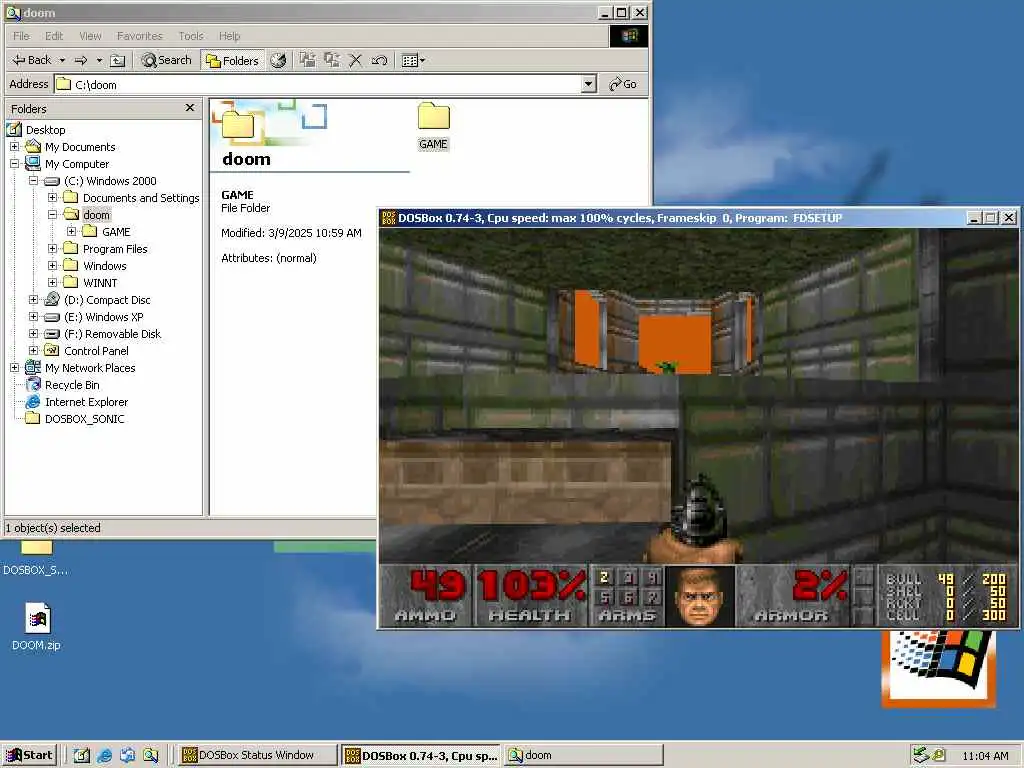Click the Undo icon in toolbar
Image resolution: width=1024 pixels, height=768 pixels.
pyautogui.click(x=379, y=60)
